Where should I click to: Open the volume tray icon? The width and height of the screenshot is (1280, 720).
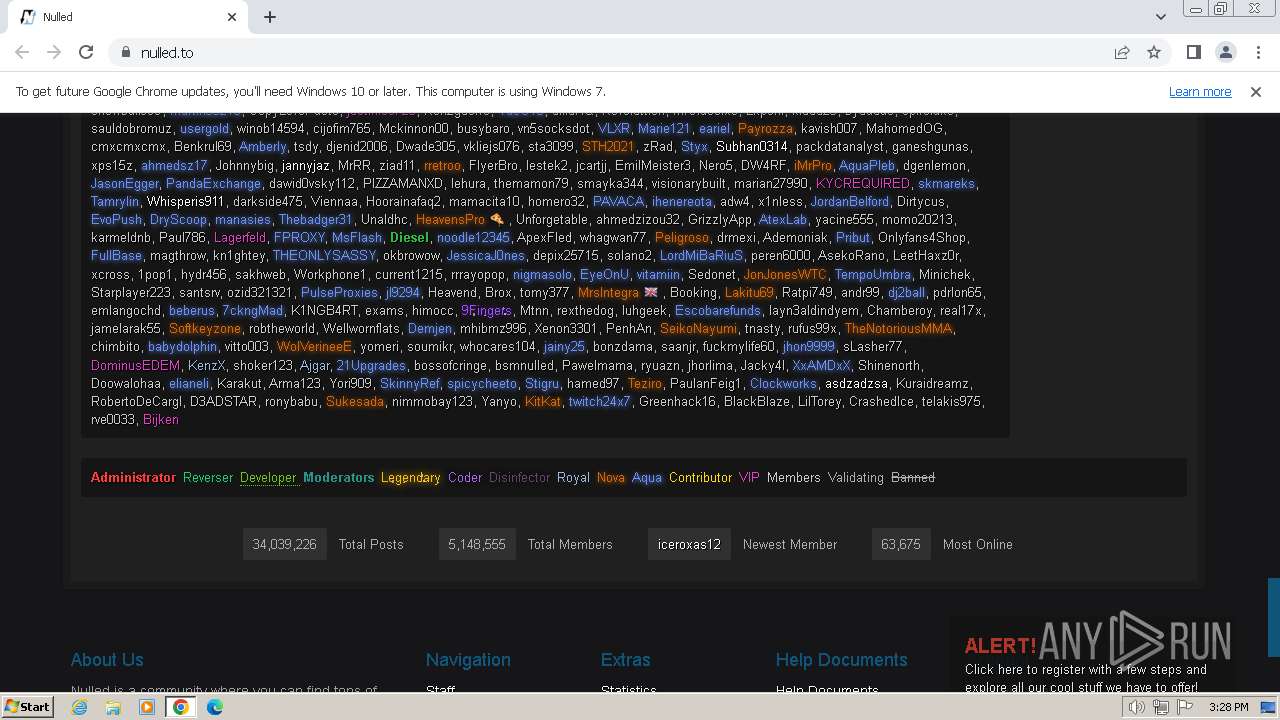pos(1137,707)
